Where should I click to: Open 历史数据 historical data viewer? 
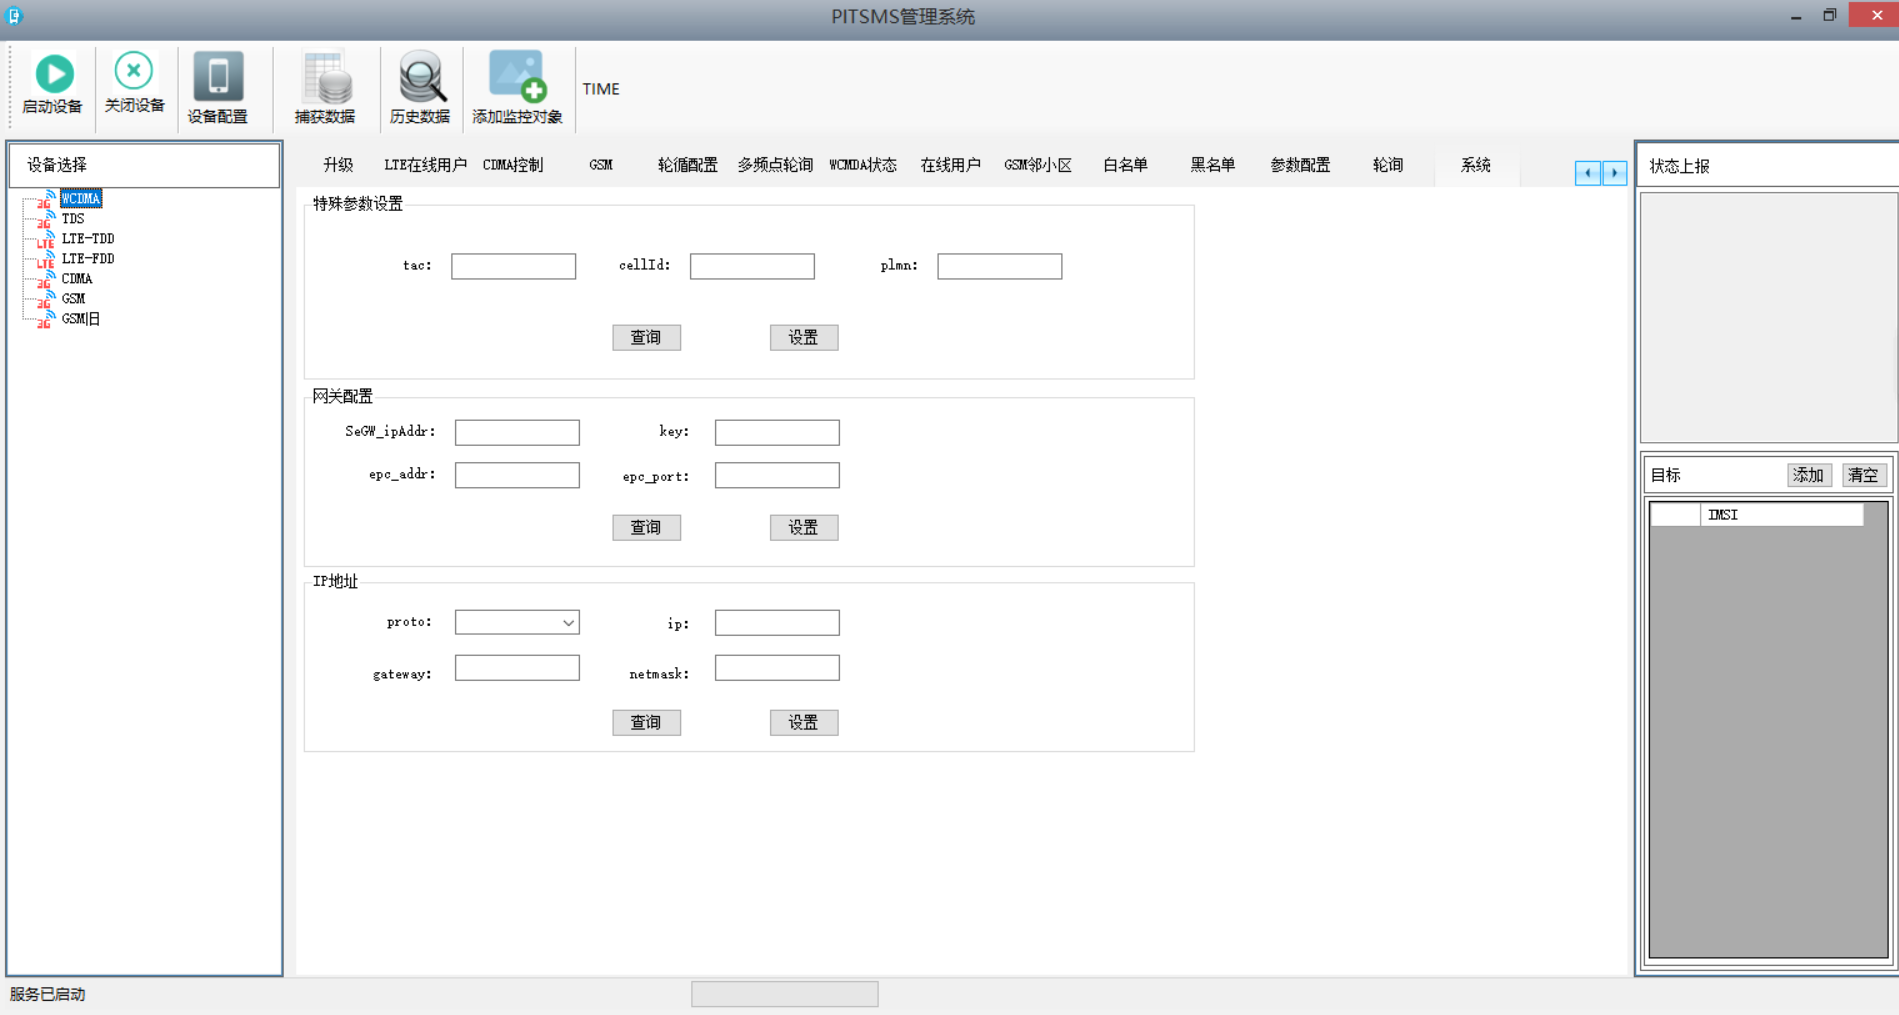[419, 78]
